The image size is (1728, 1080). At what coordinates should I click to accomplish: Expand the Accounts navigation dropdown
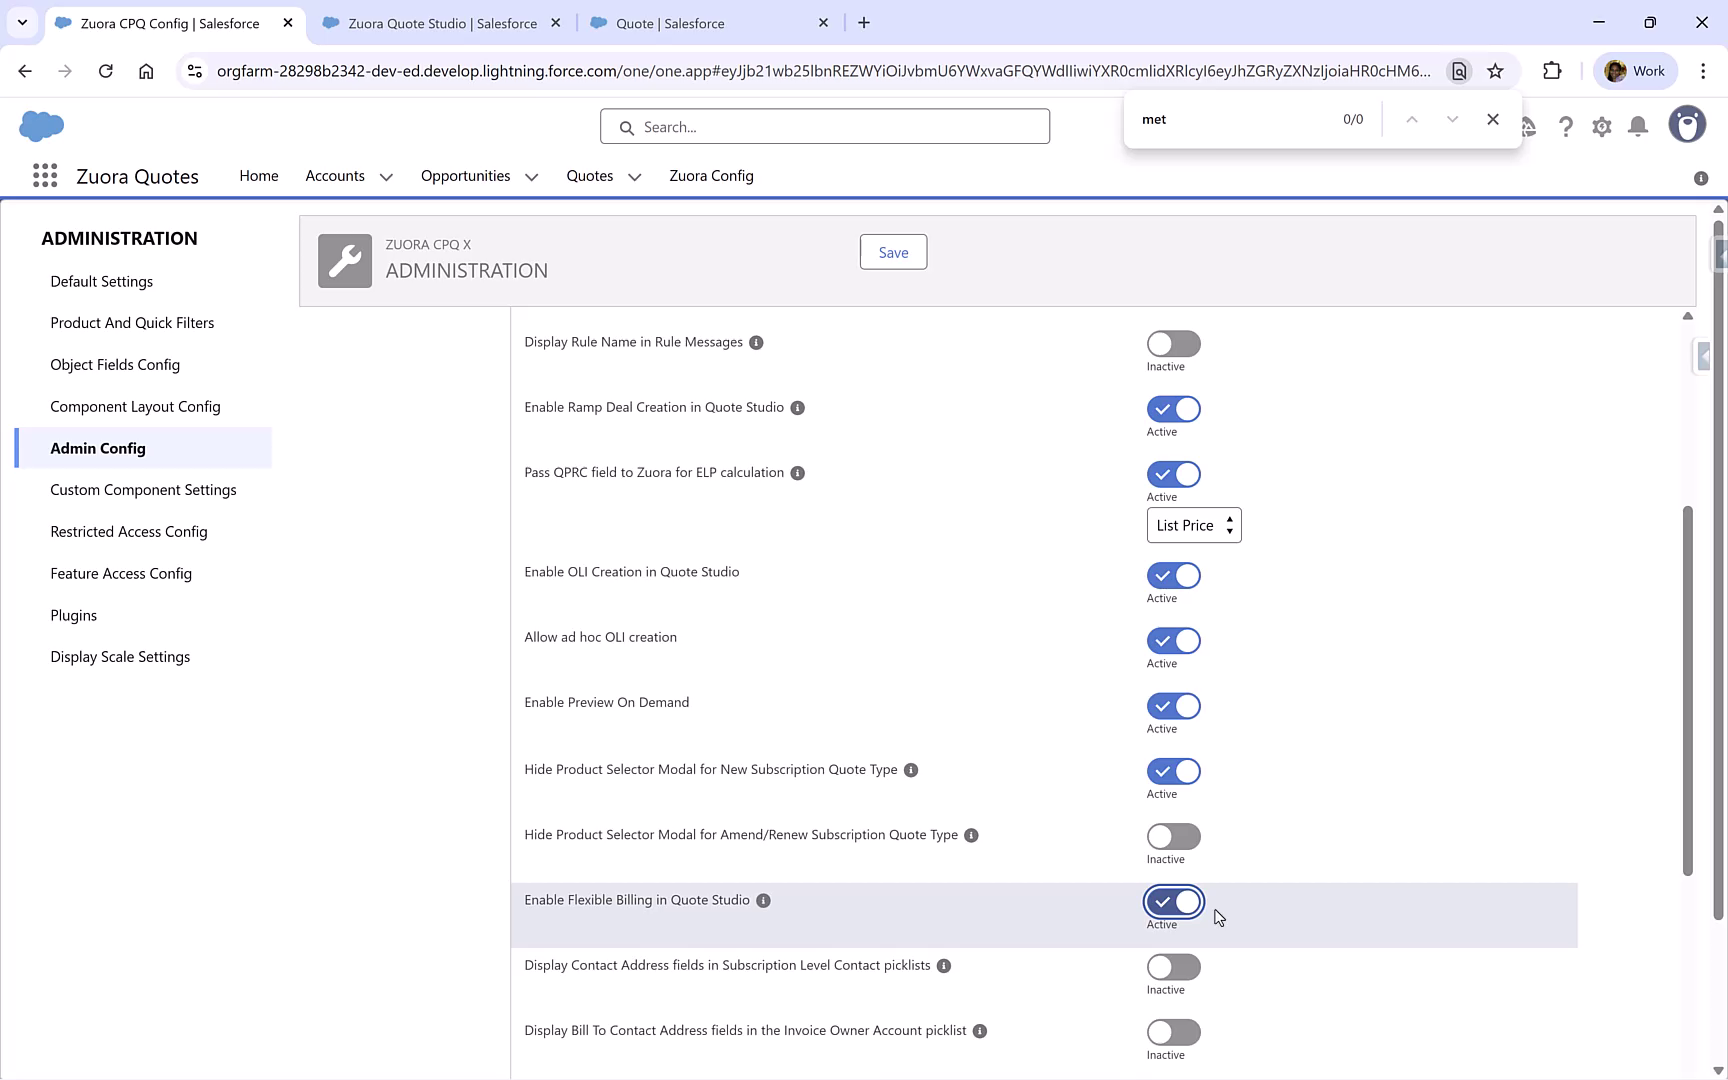pyautogui.click(x=387, y=176)
